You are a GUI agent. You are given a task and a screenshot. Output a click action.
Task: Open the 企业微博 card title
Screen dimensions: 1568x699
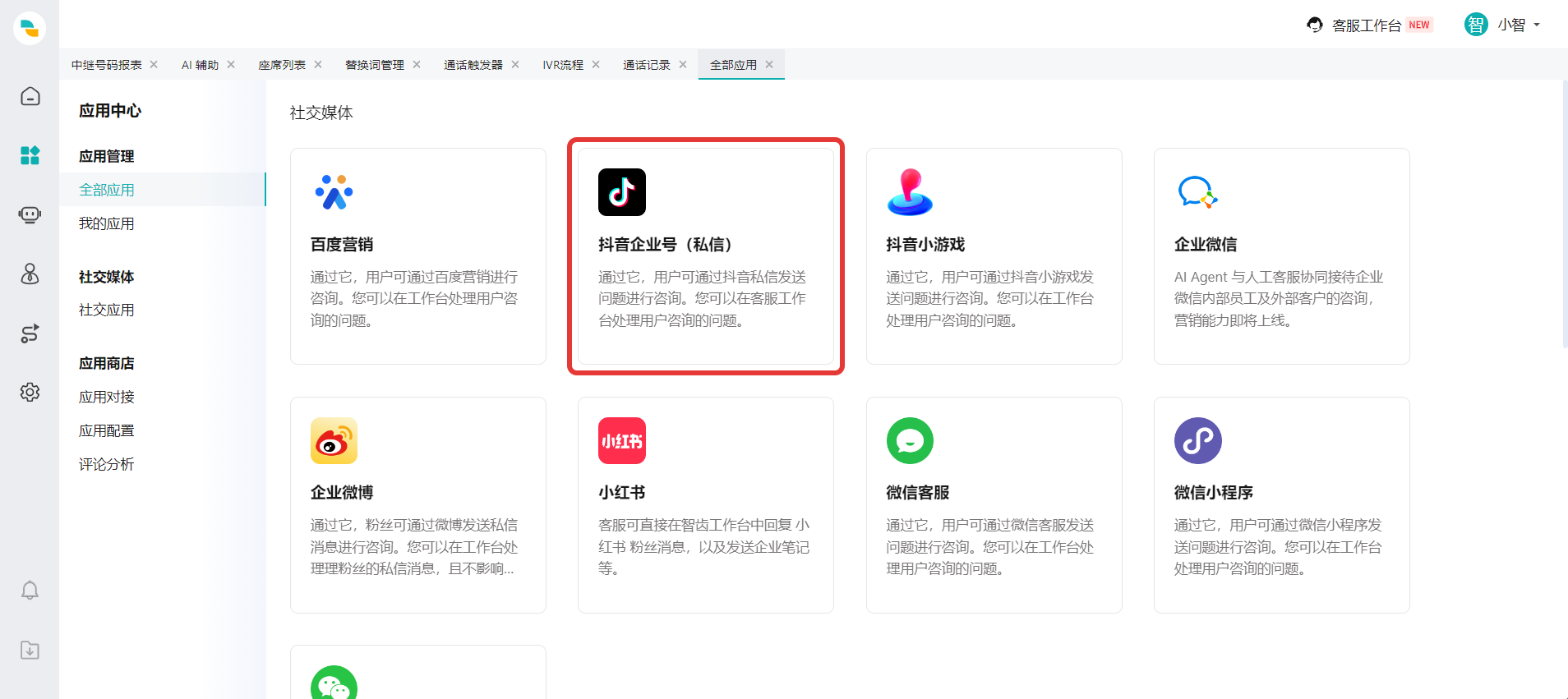343,493
